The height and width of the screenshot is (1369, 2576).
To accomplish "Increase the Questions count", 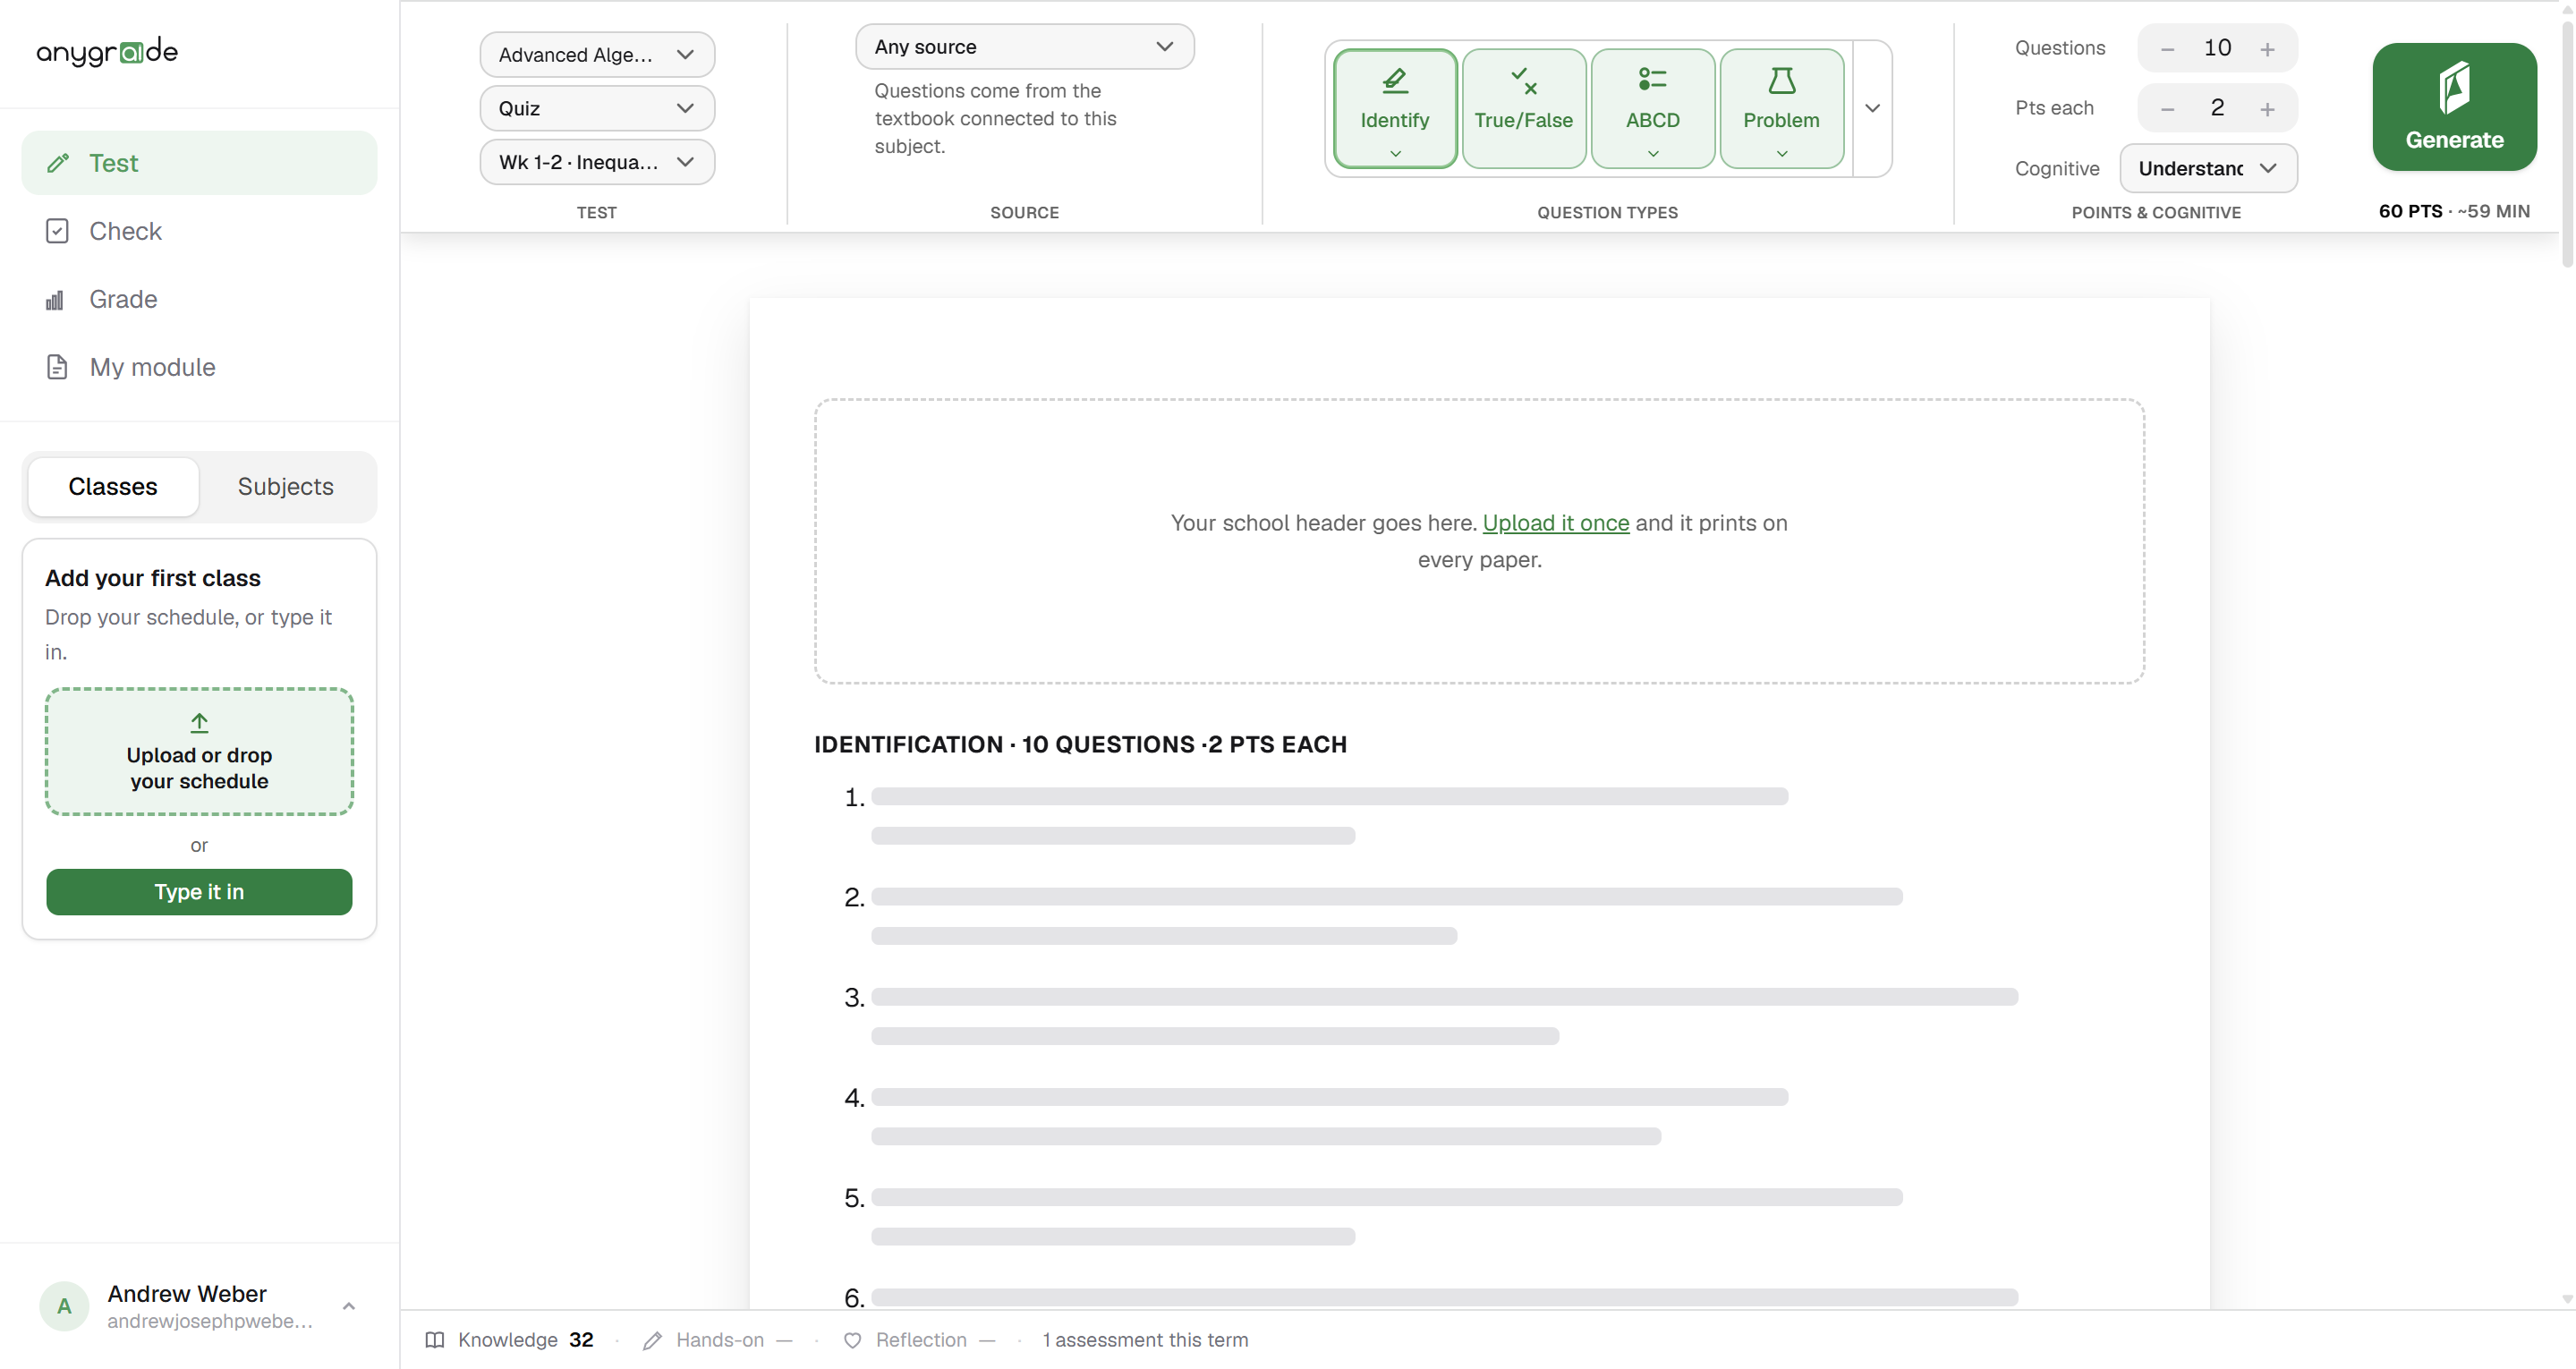I will [2266, 49].
